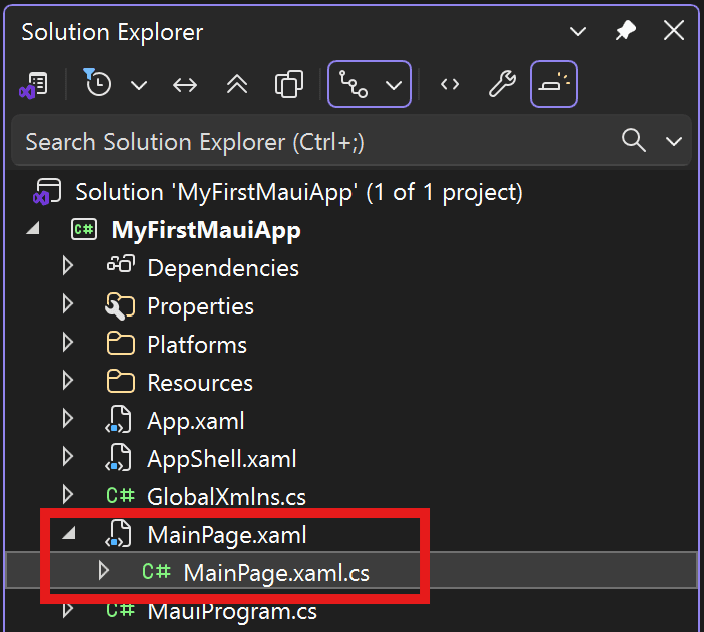Screen dimensions: 704x632
Task: Select the Platforms folder label
Action: pyautogui.click(x=197, y=345)
